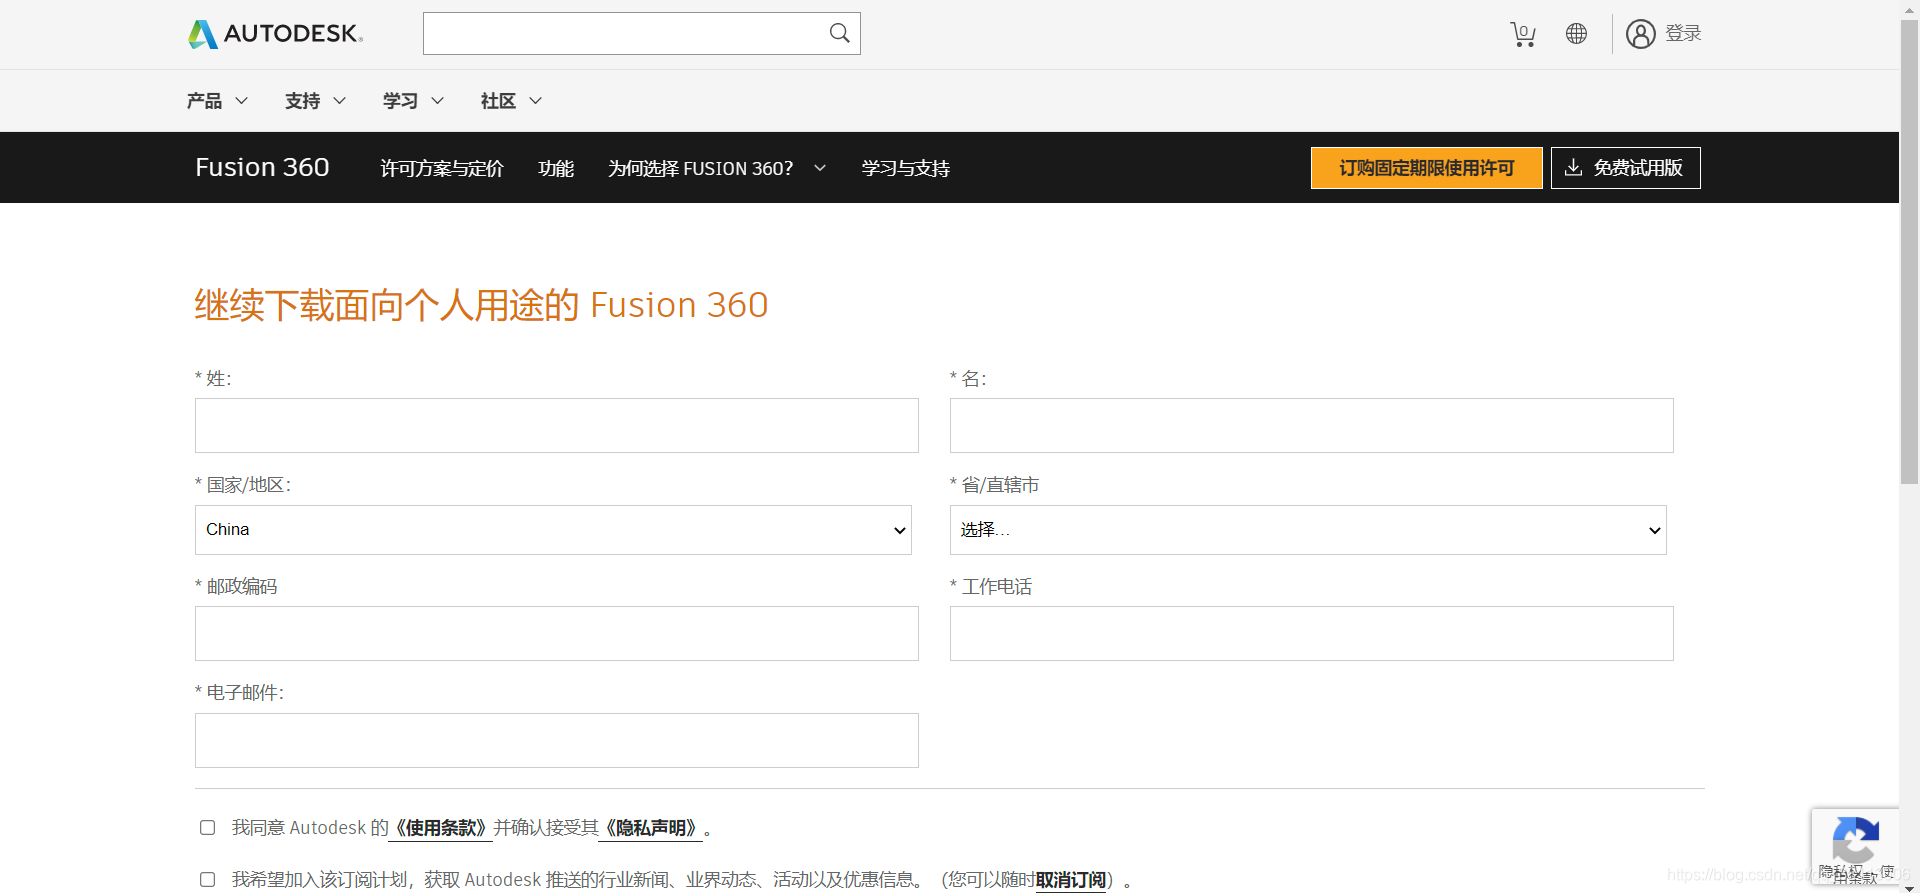The width and height of the screenshot is (1920, 893).
Task: Expand the 支持 menu
Action: pyautogui.click(x=315, y=101)
